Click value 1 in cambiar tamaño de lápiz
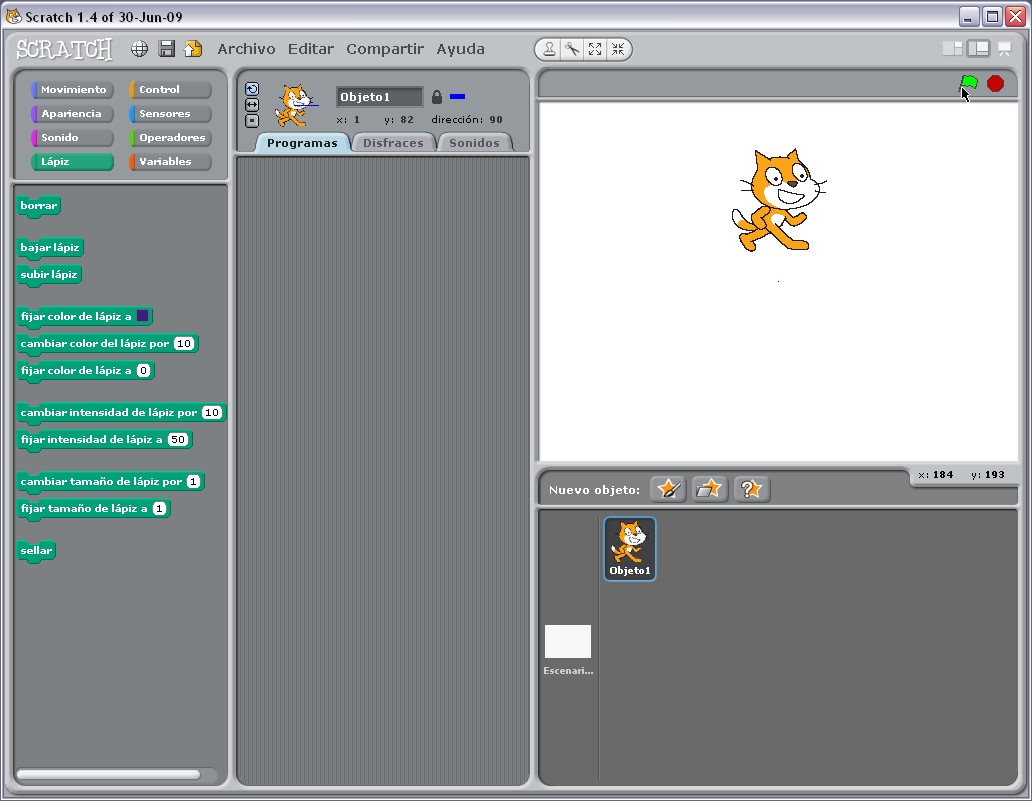Screen dimensions: 1032x801 pyautogui.click(x=193, y=482)
